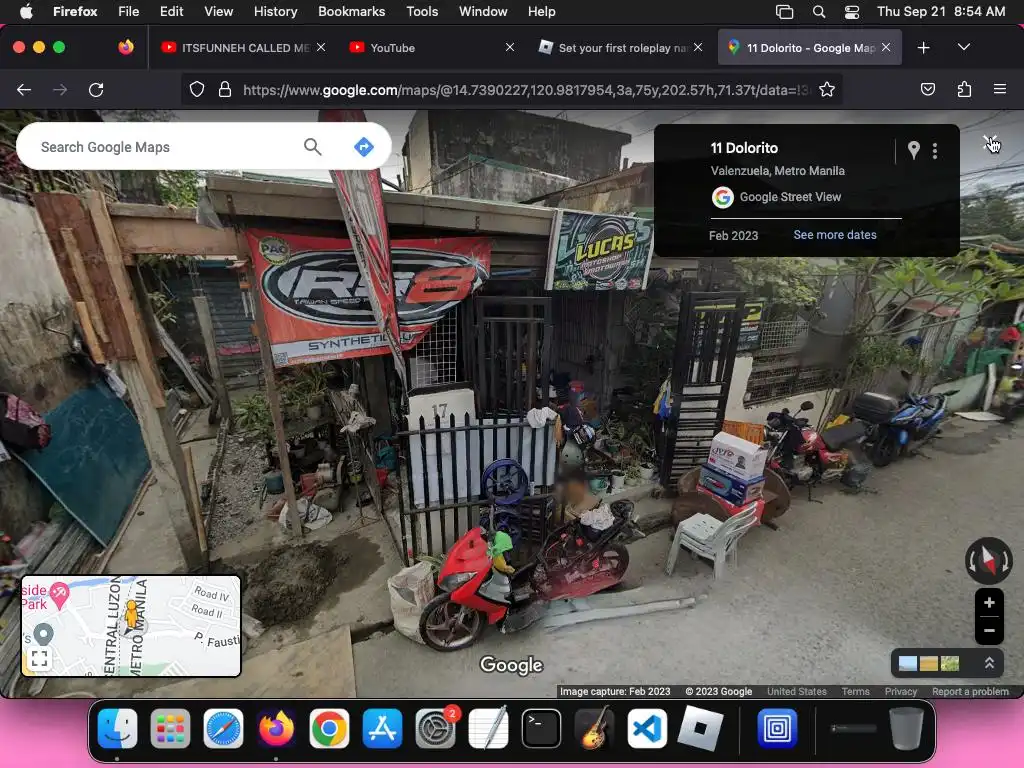Open Roblox from the Dock
The height and width of the screenshot is (768, 1024).
pyautogui.click(x=700, y=728)
